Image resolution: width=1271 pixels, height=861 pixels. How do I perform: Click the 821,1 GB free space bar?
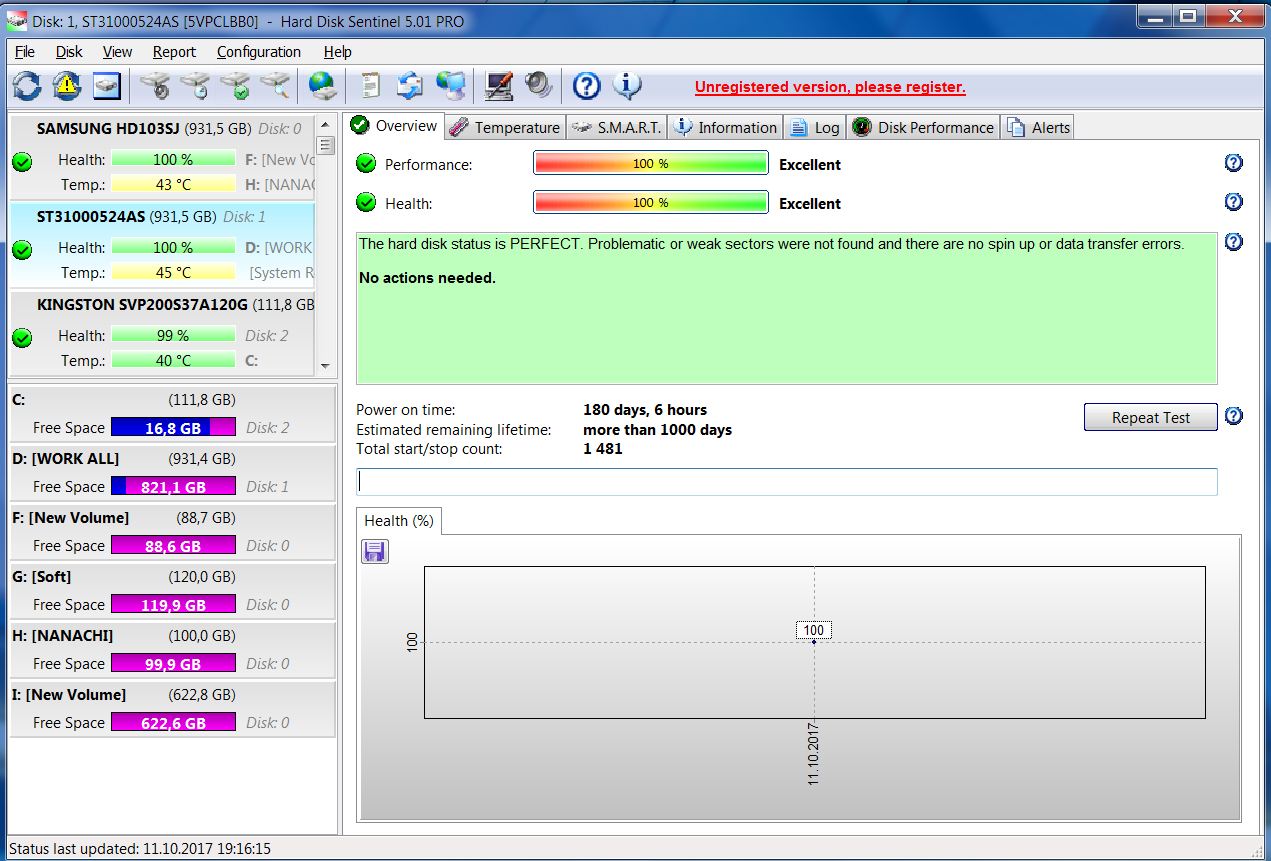click(x=173, y=486)
